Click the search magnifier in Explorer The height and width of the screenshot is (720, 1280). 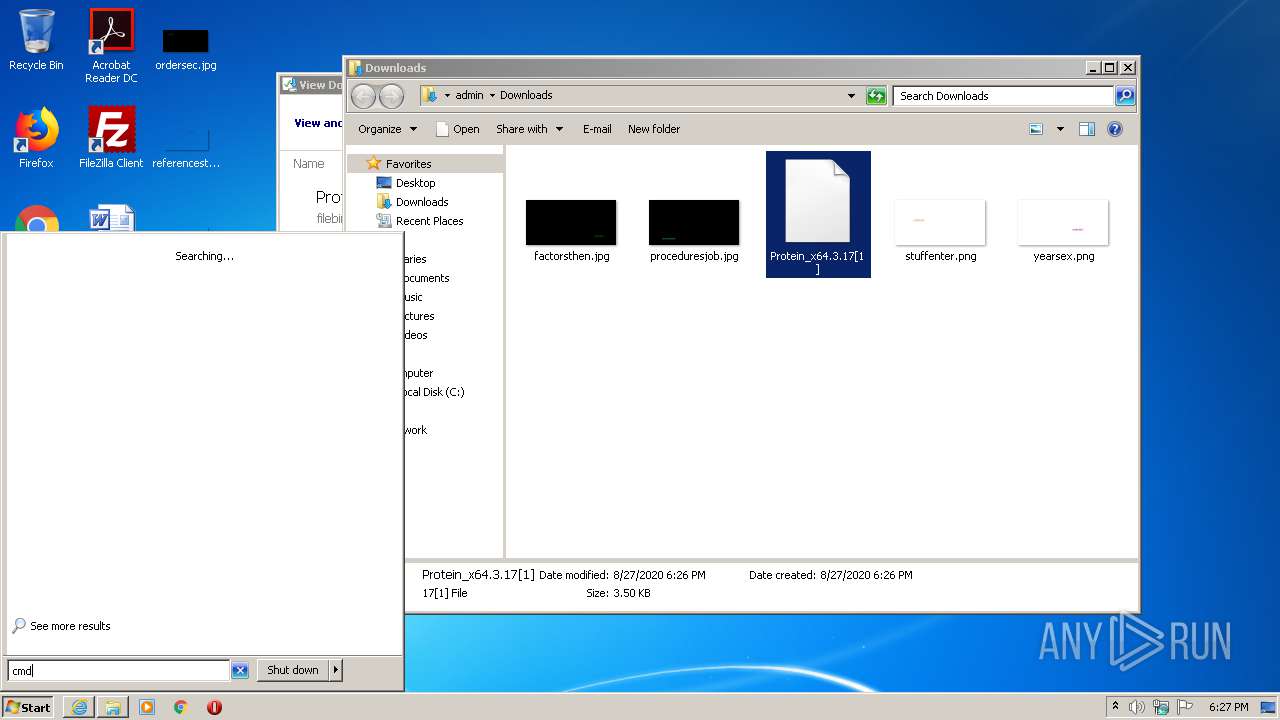1125,96
